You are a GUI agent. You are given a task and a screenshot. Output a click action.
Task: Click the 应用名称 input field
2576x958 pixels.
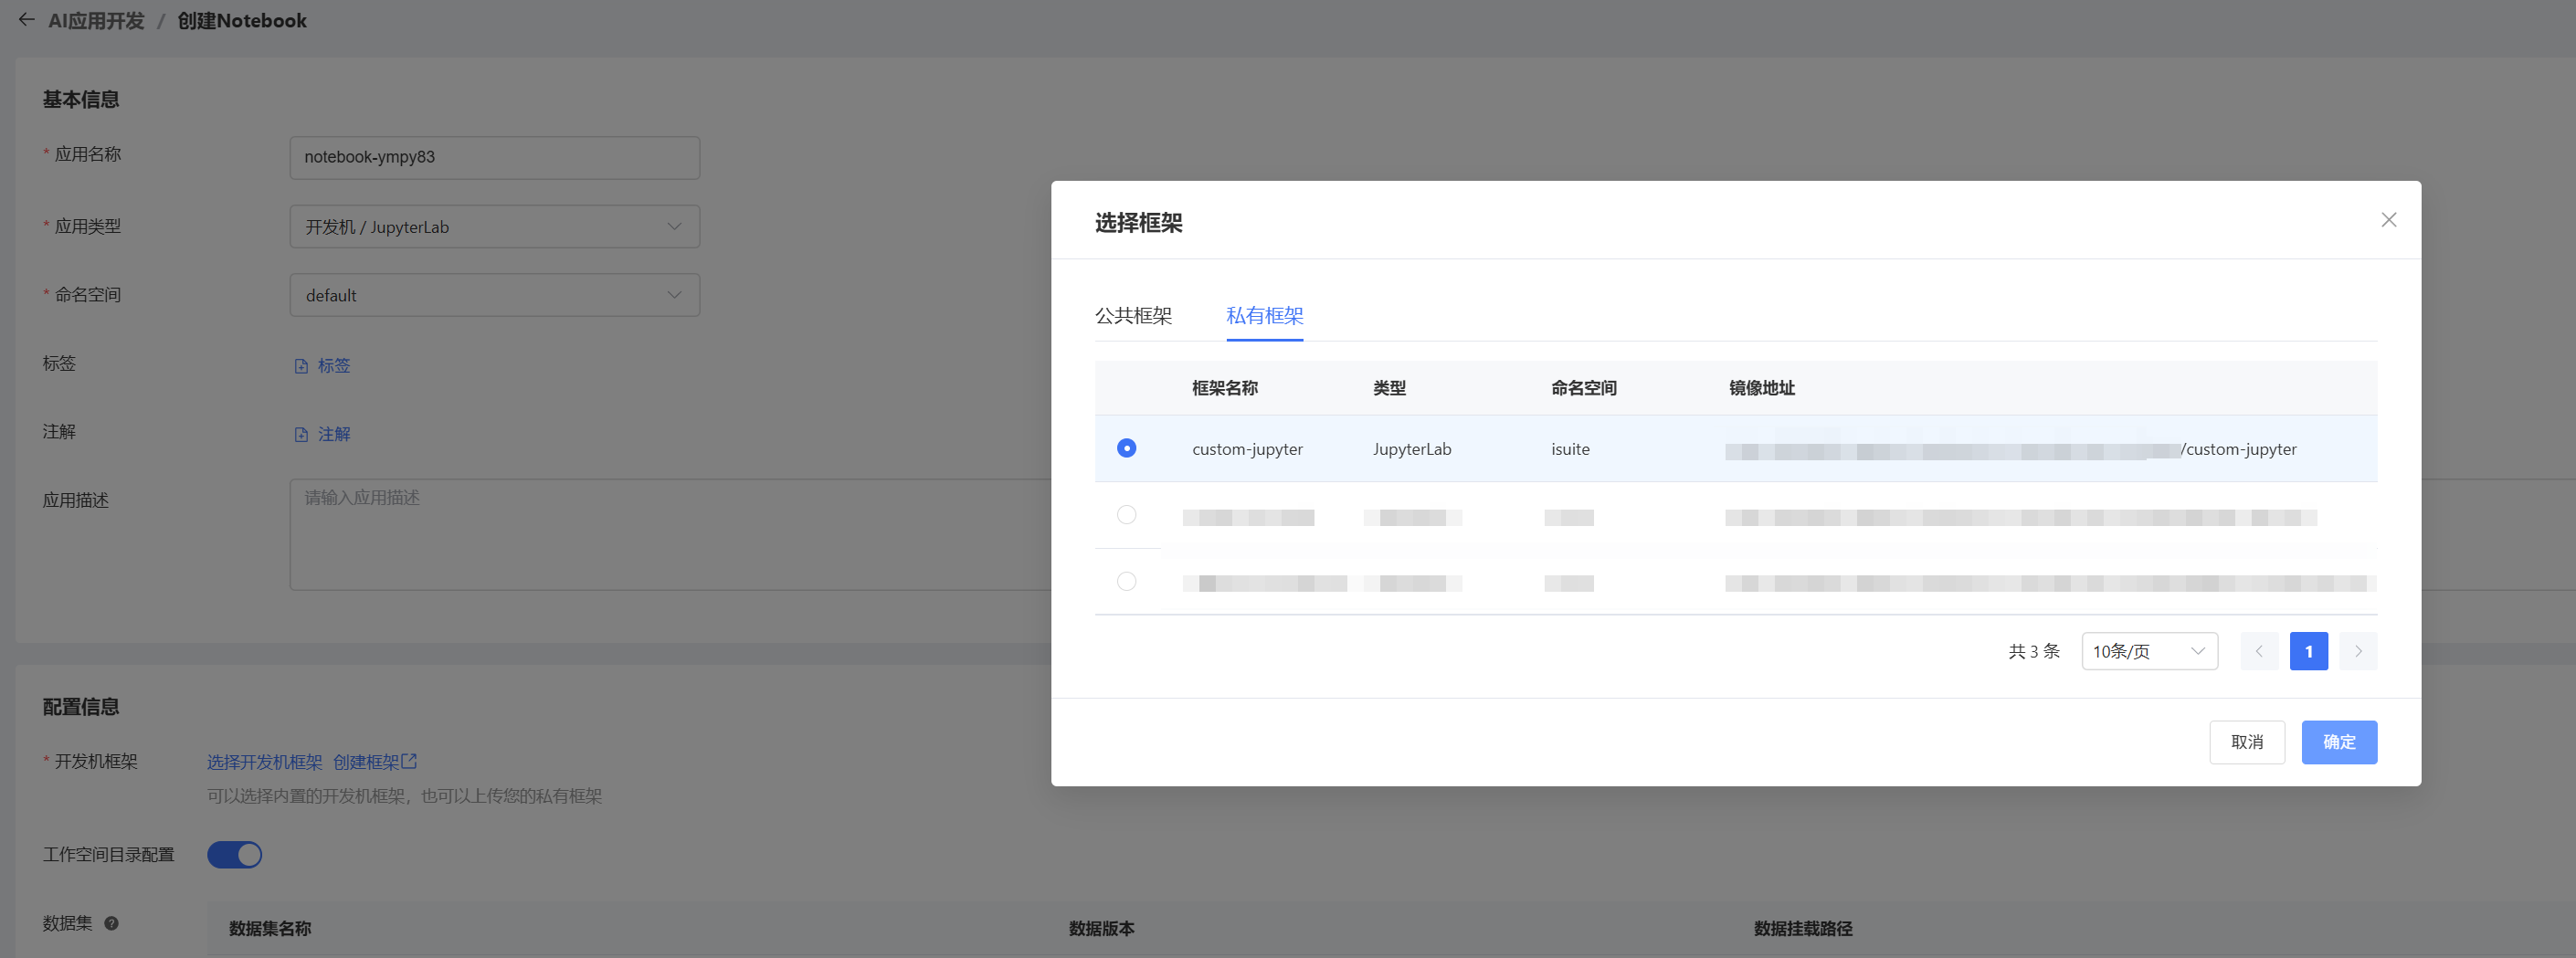494,158
